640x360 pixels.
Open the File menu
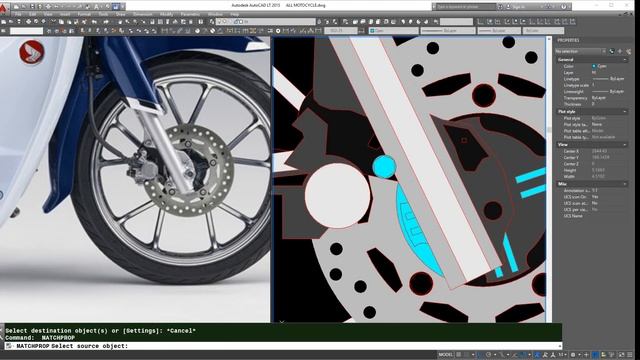(x=18, y=14)
